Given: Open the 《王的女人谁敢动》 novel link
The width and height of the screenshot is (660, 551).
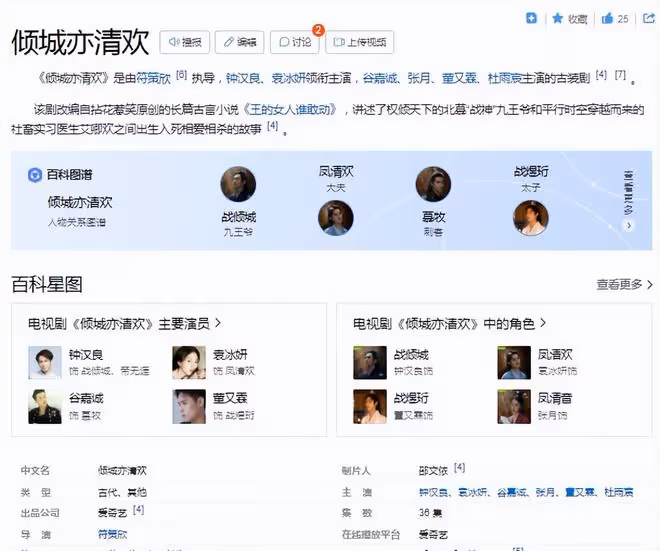Looking at the screenshot, I should (290, 110).
